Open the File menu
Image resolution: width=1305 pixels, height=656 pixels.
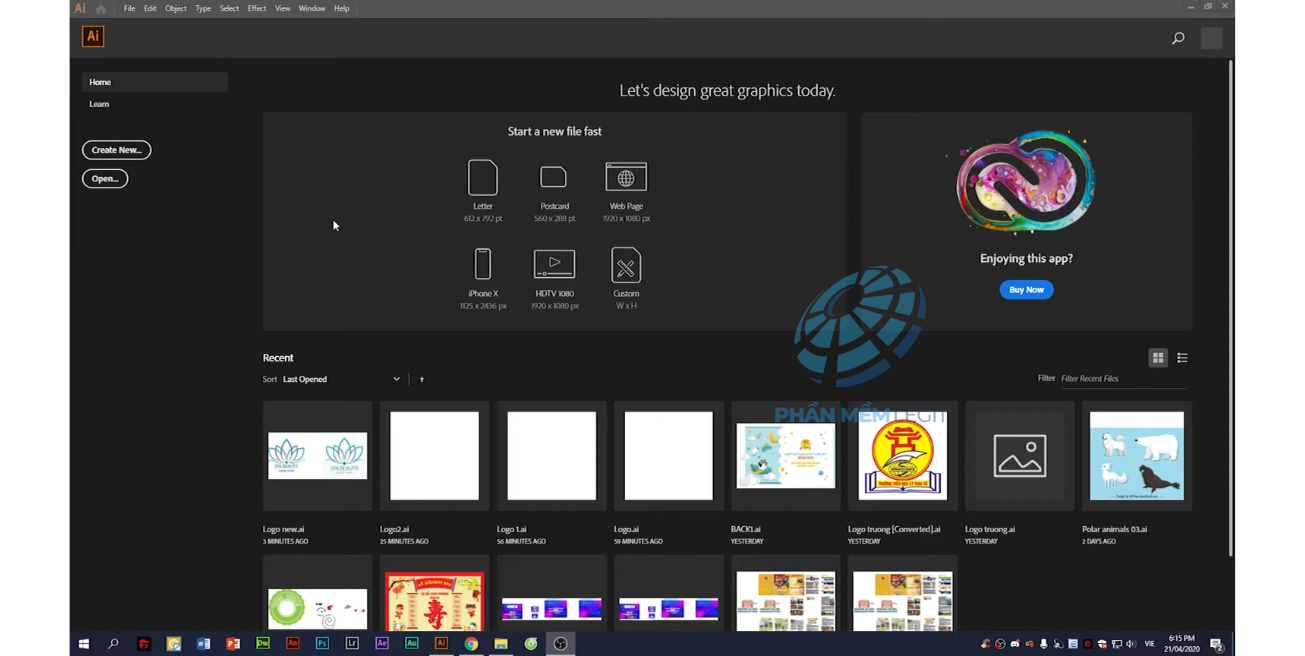coord(129,8)
